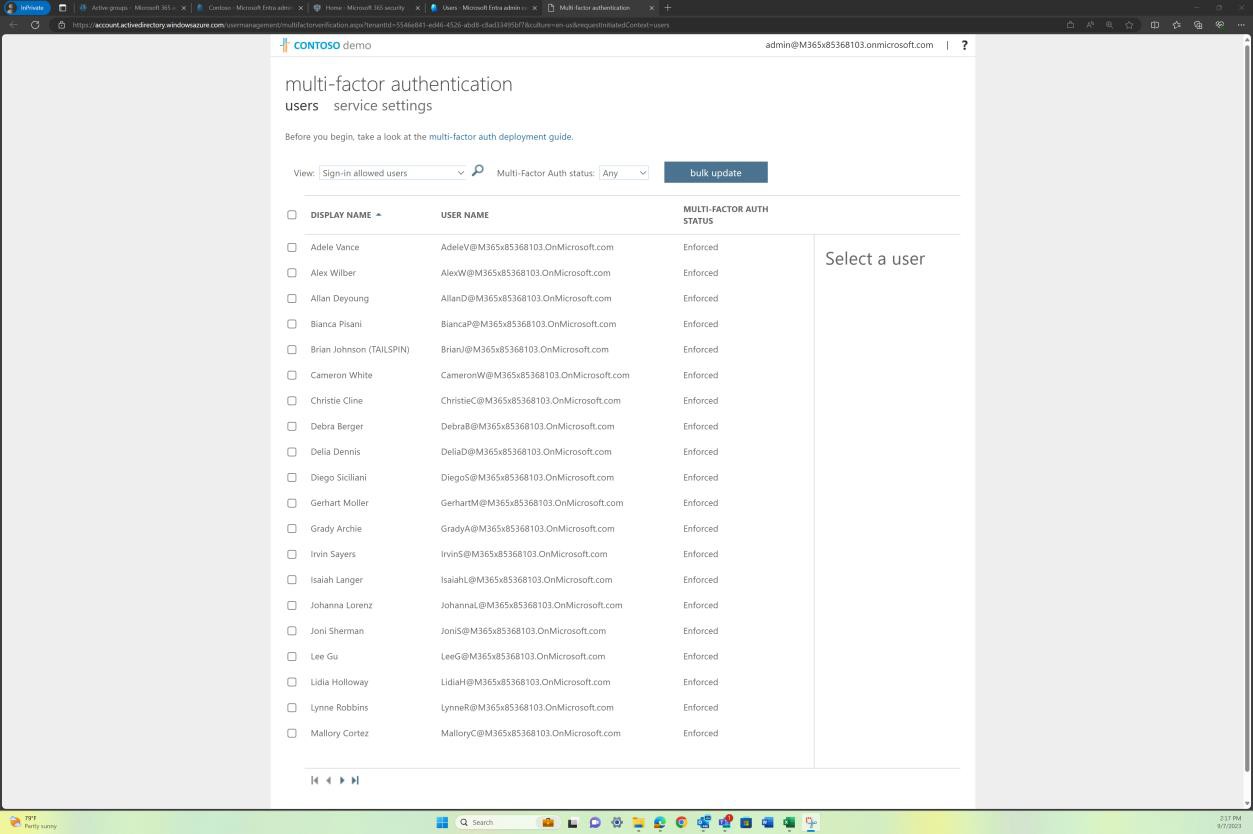Check the select-all users checkbox

(x=292, y=214)
